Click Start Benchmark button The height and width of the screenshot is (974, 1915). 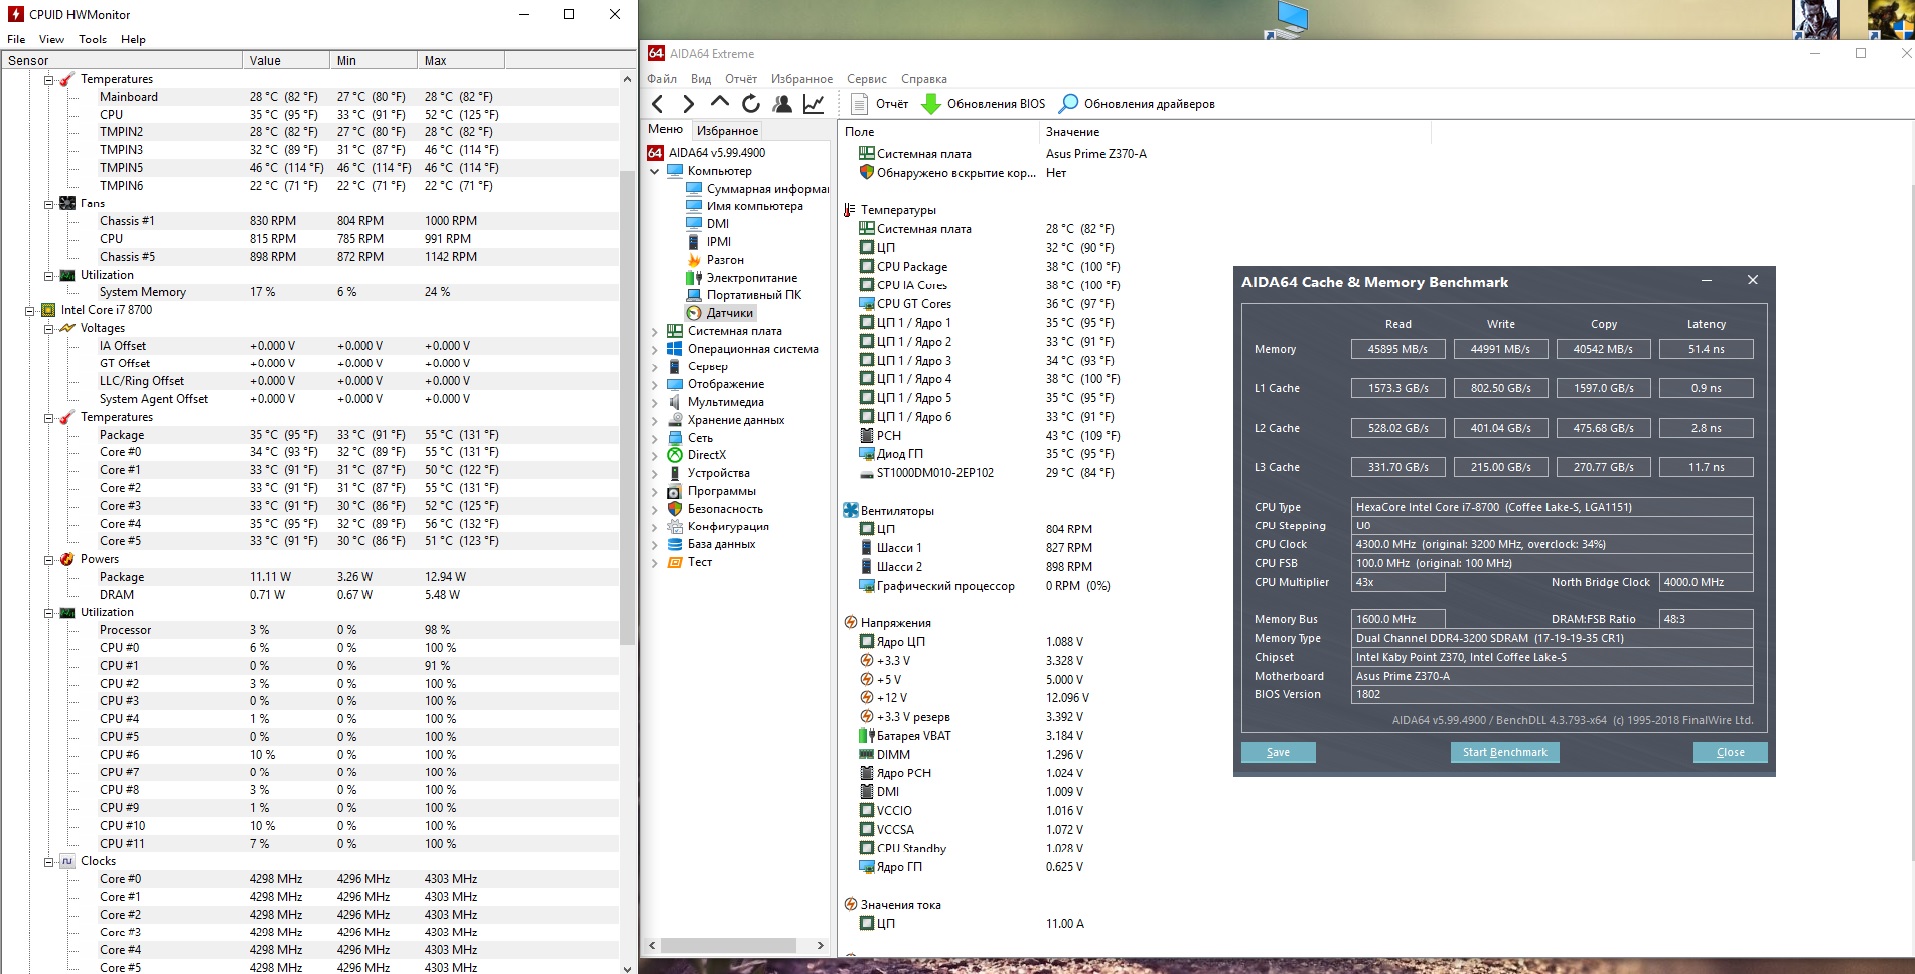coord(1505,753)
